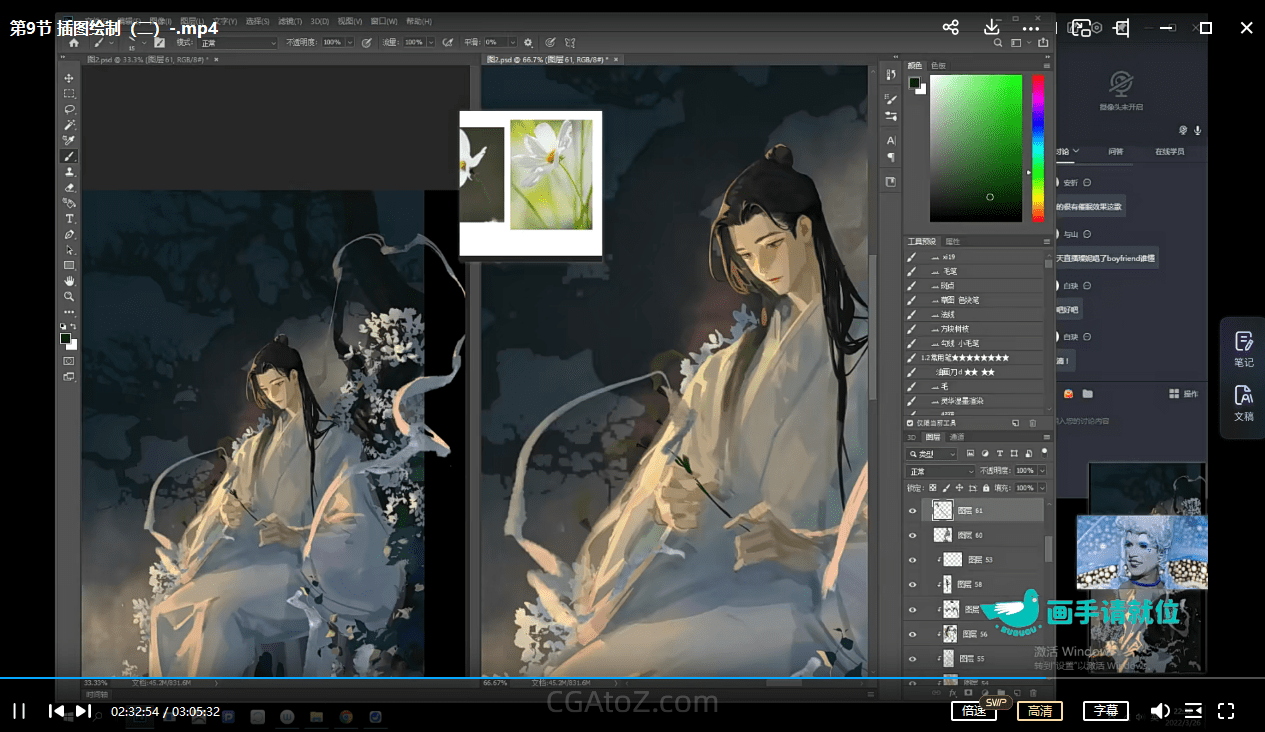Image resolution: width=1265 pixels, height=732 pixels.
Task: Select the Brush tool in toolbar
Action: click(69, 156)
